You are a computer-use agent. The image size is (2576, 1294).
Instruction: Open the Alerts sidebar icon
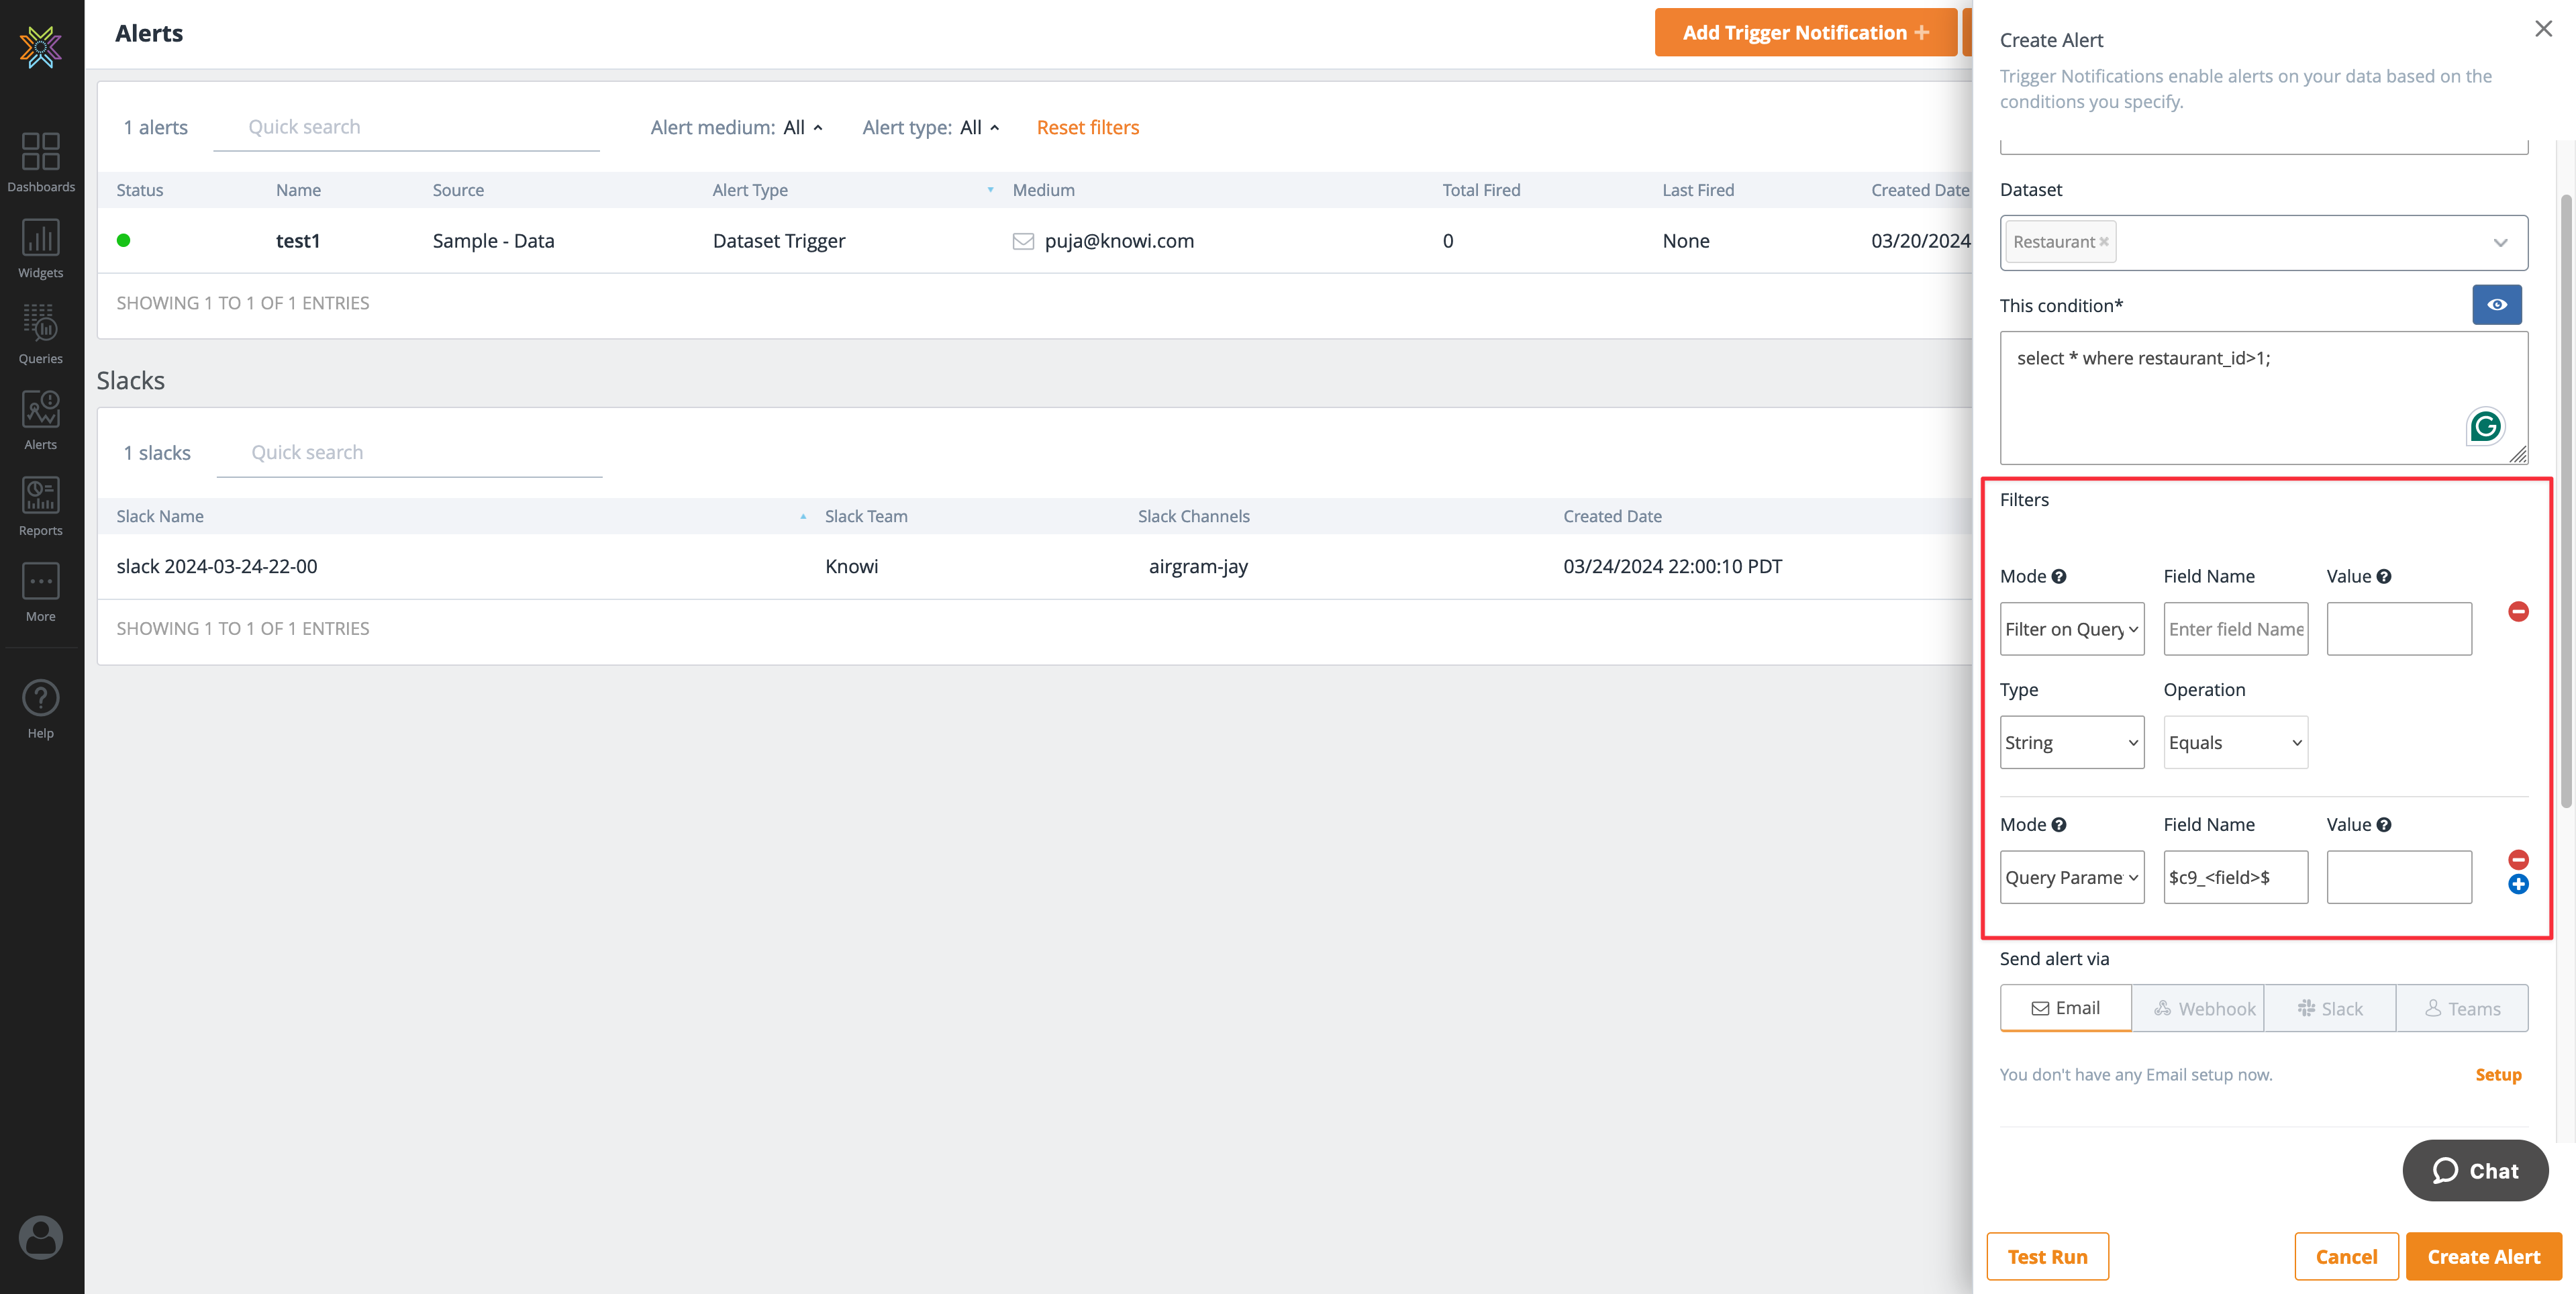click(41, 421)
